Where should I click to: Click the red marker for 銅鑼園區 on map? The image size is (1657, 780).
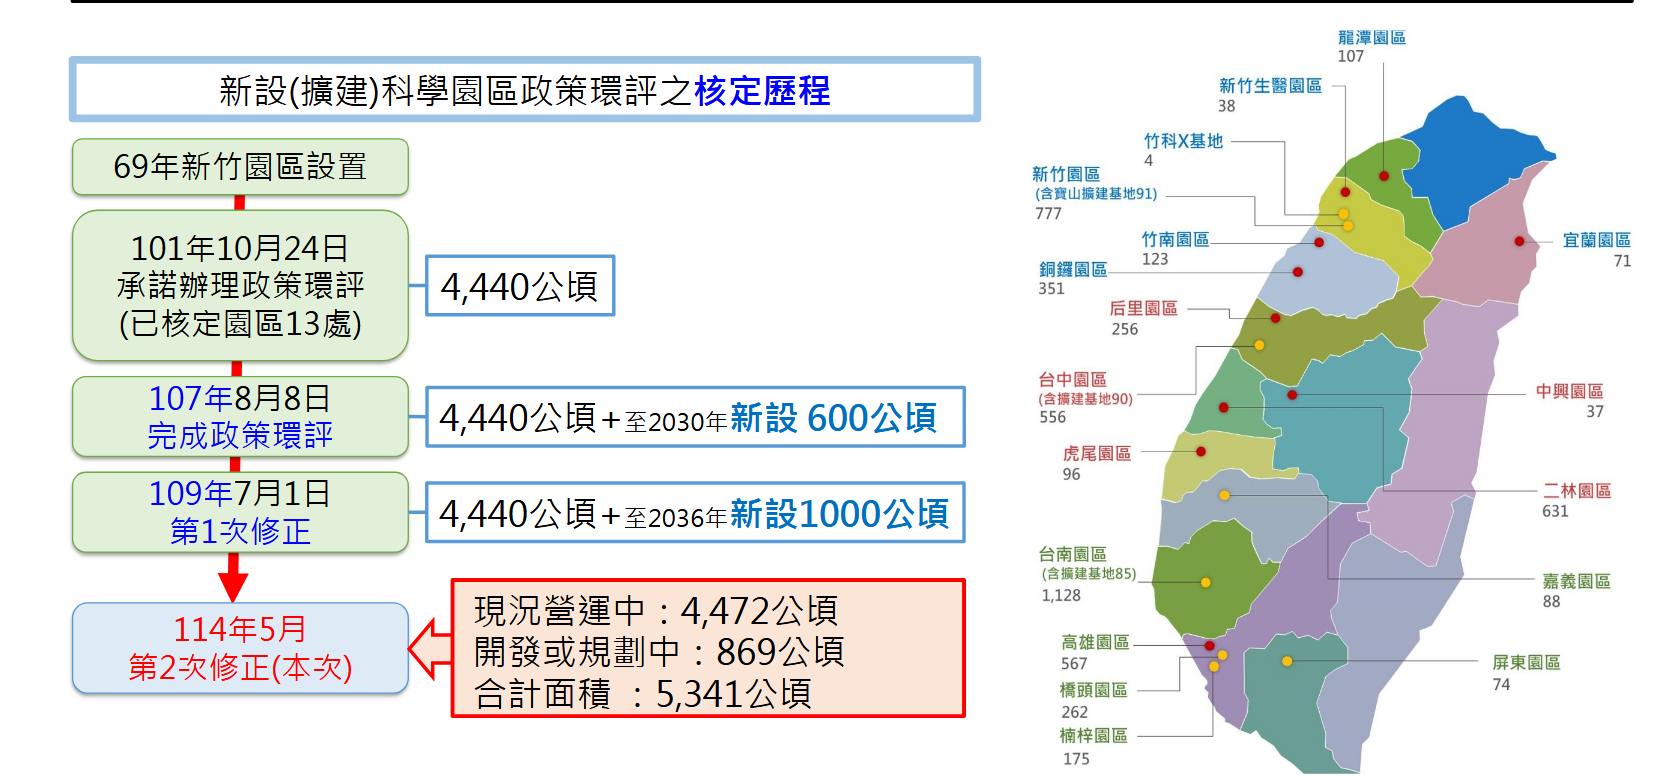click(1297, 272)
